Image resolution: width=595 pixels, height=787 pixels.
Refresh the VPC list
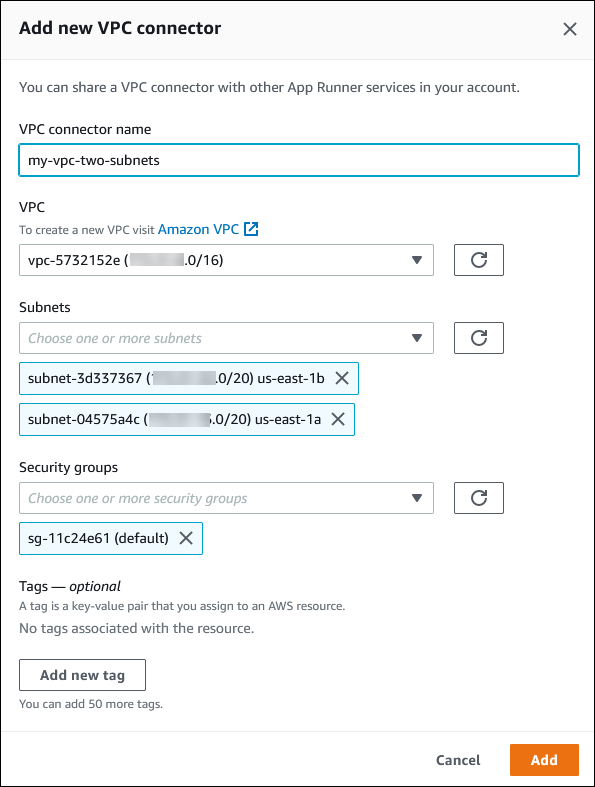click(479, 260)
